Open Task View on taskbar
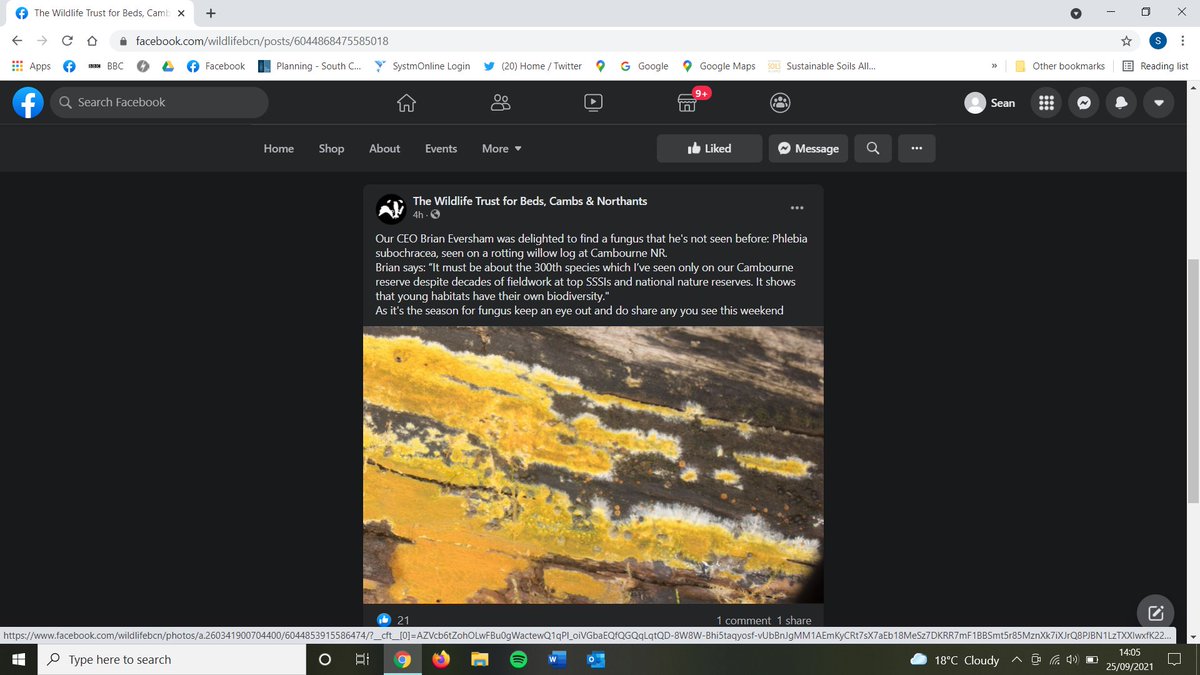1200x675 pixels. pos(361,659)
